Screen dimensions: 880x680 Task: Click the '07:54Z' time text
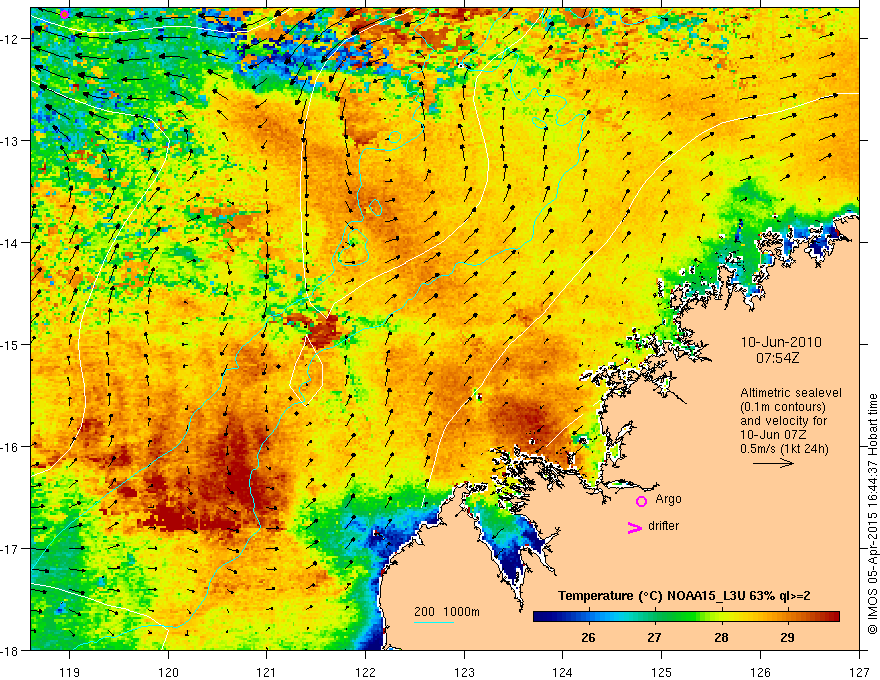777,357
